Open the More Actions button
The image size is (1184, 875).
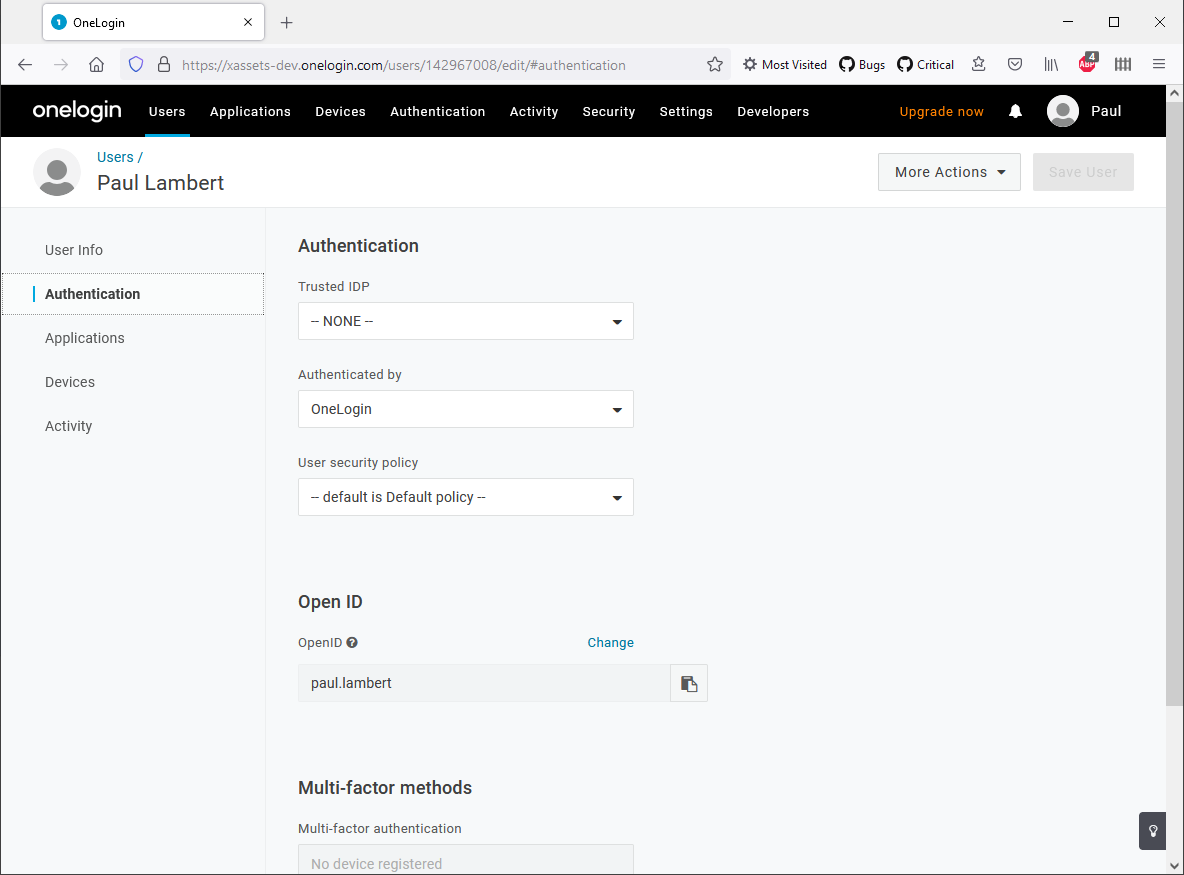[x=948, y=171]
